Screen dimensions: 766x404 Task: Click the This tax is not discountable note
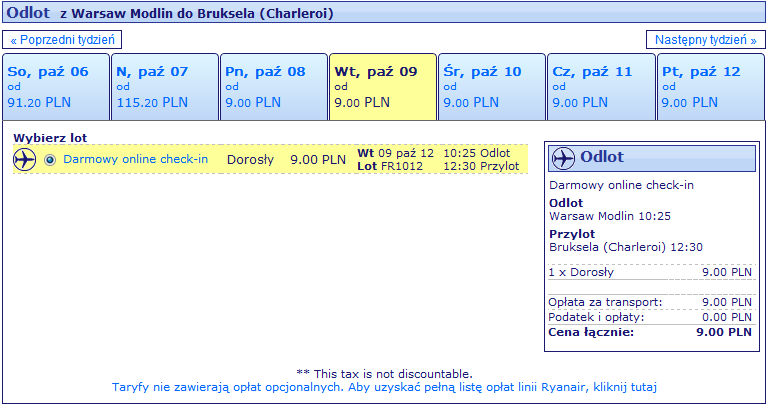click(384, 375)
